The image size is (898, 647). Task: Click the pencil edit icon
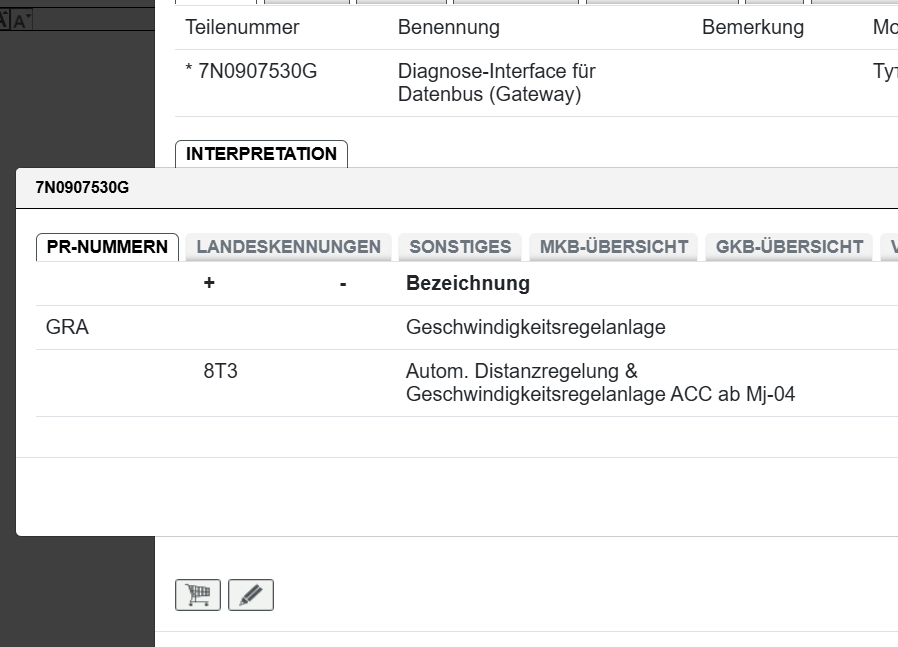click(251, 594)
